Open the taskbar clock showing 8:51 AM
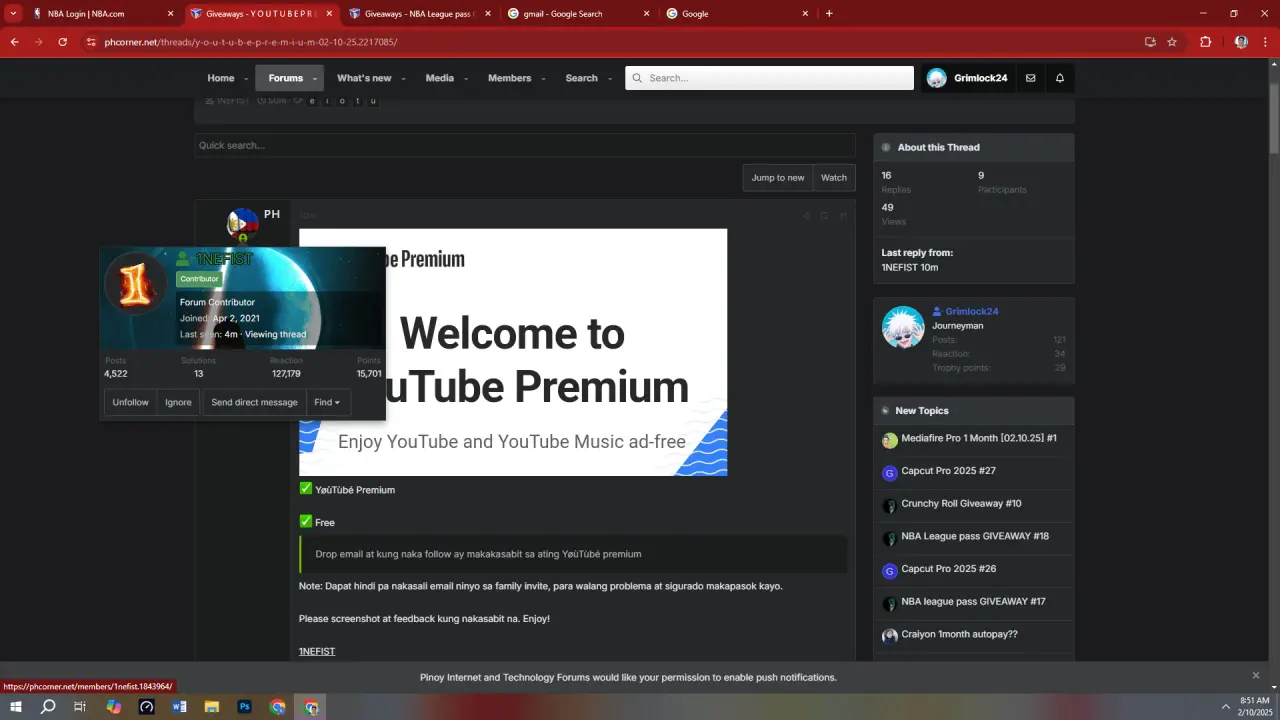The image size is (1280, 720). [1254, 707]
